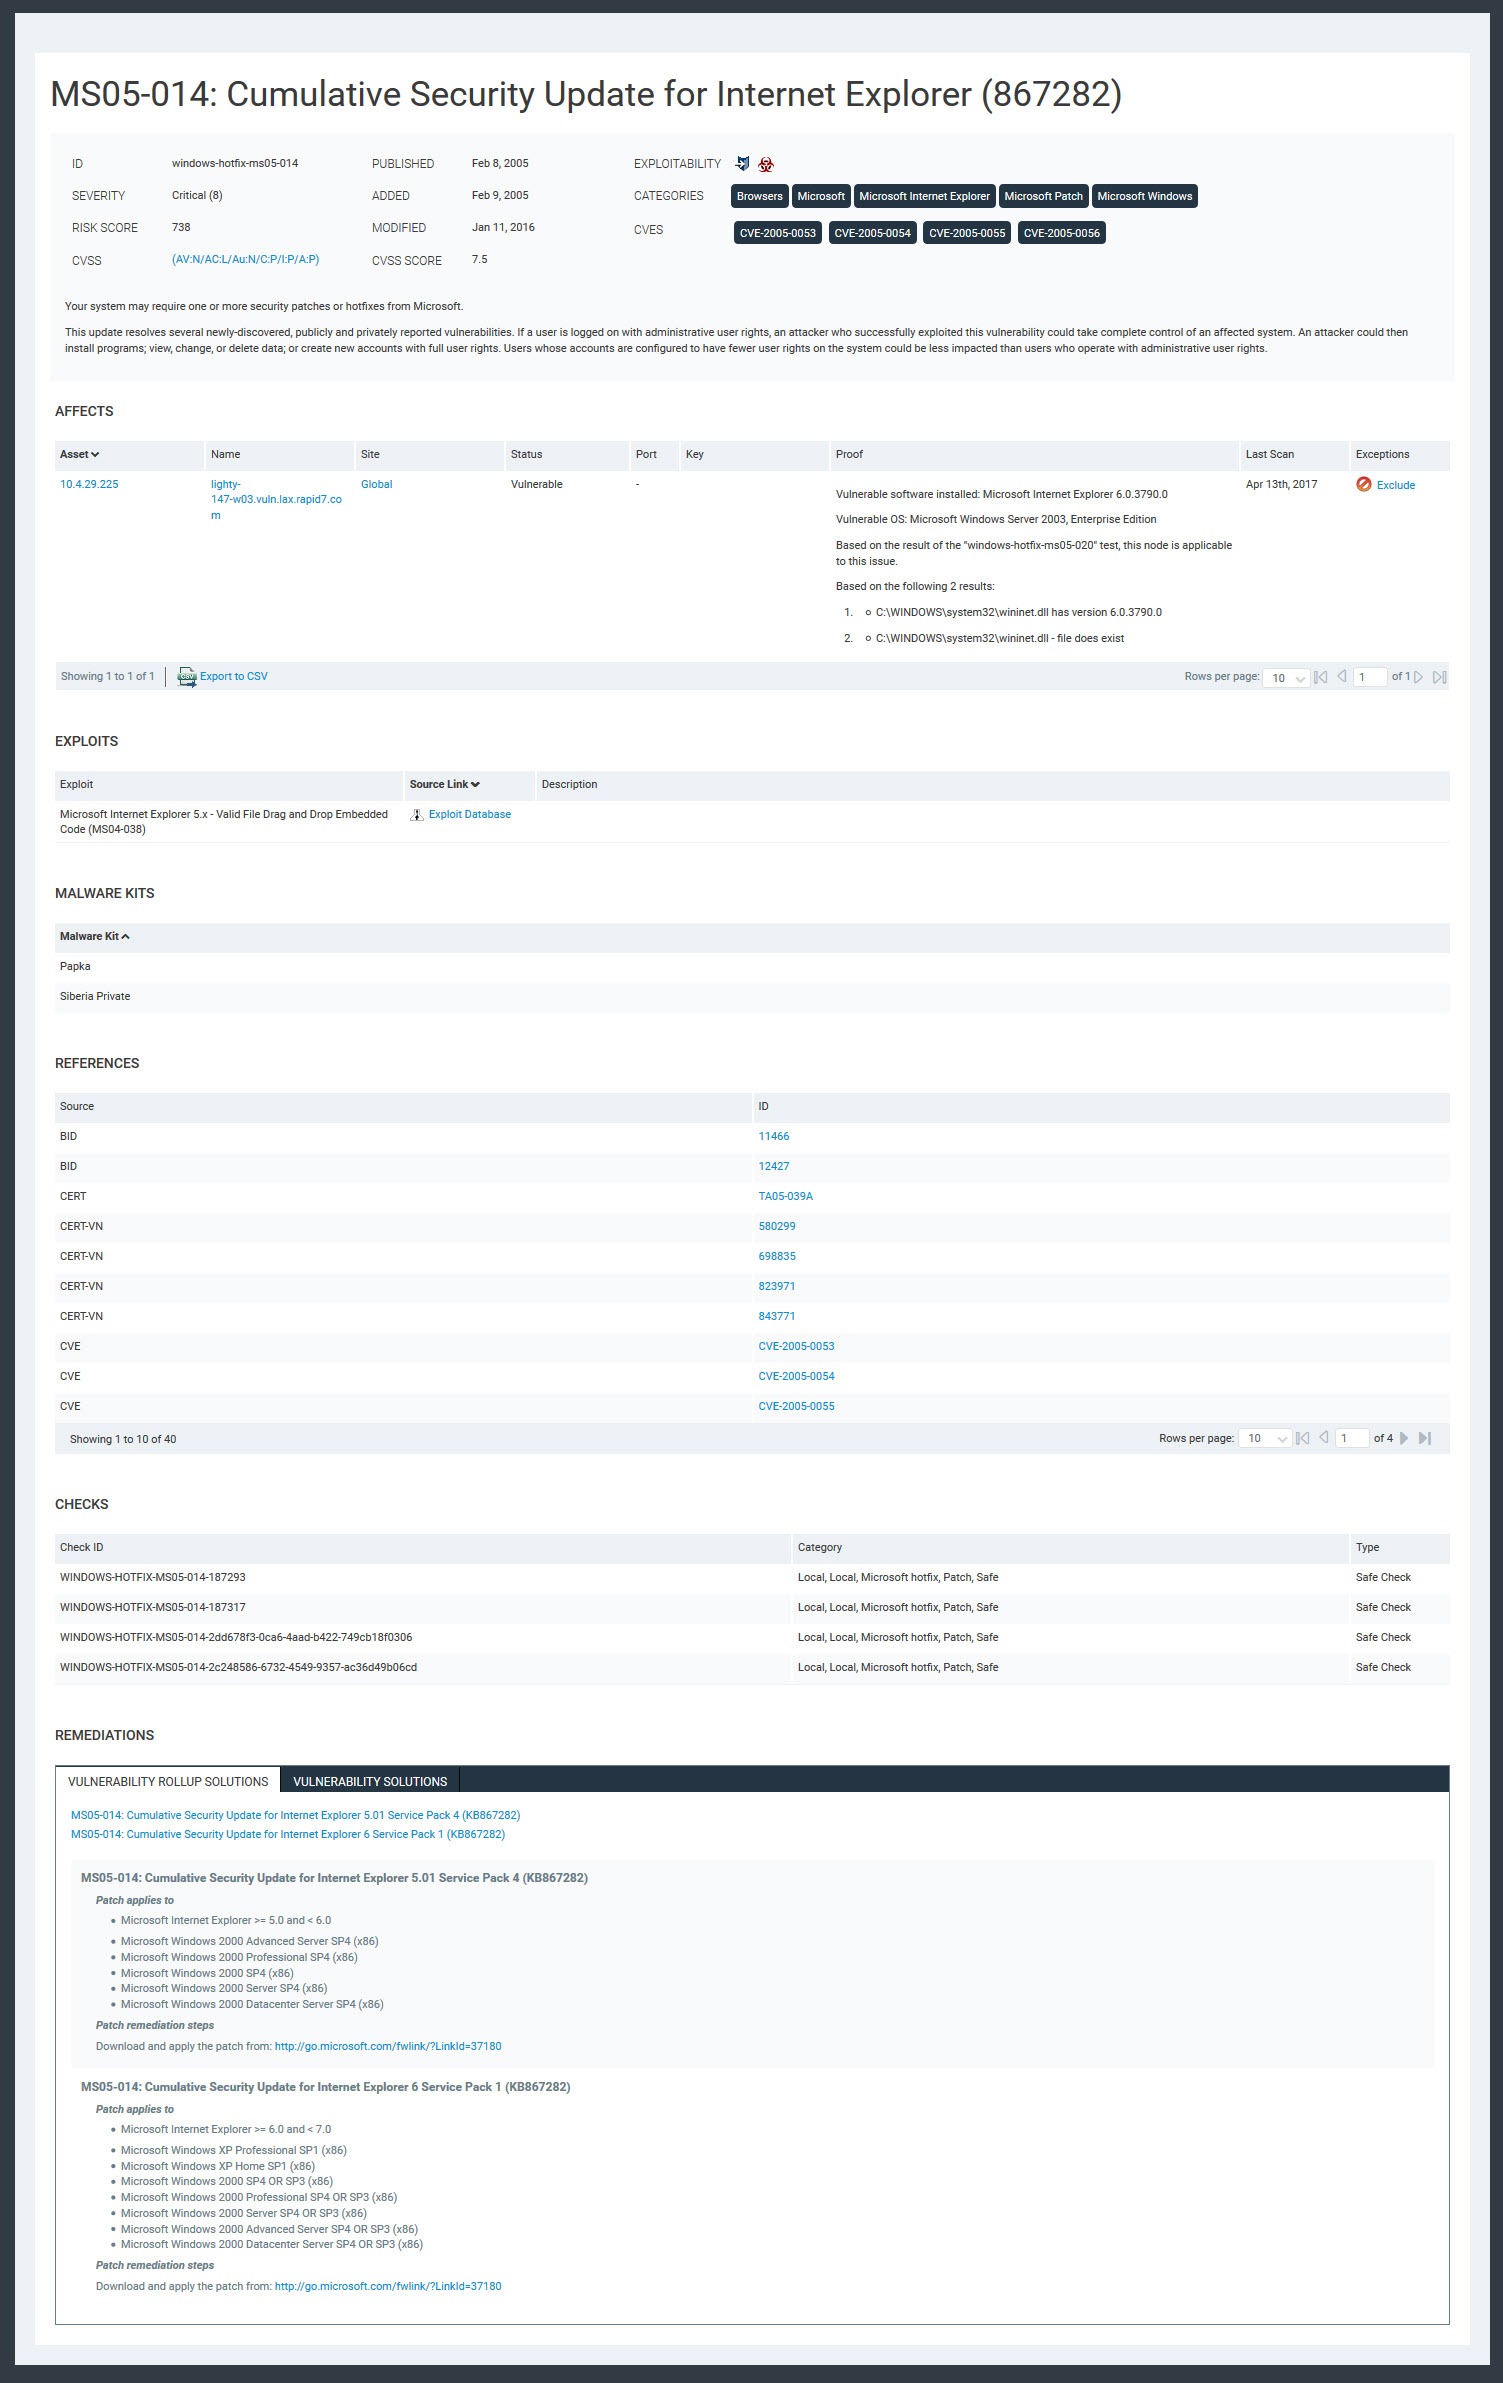
Task: Click the Browsers category tag
Action: pyautogui.click(x=759, y=197)
